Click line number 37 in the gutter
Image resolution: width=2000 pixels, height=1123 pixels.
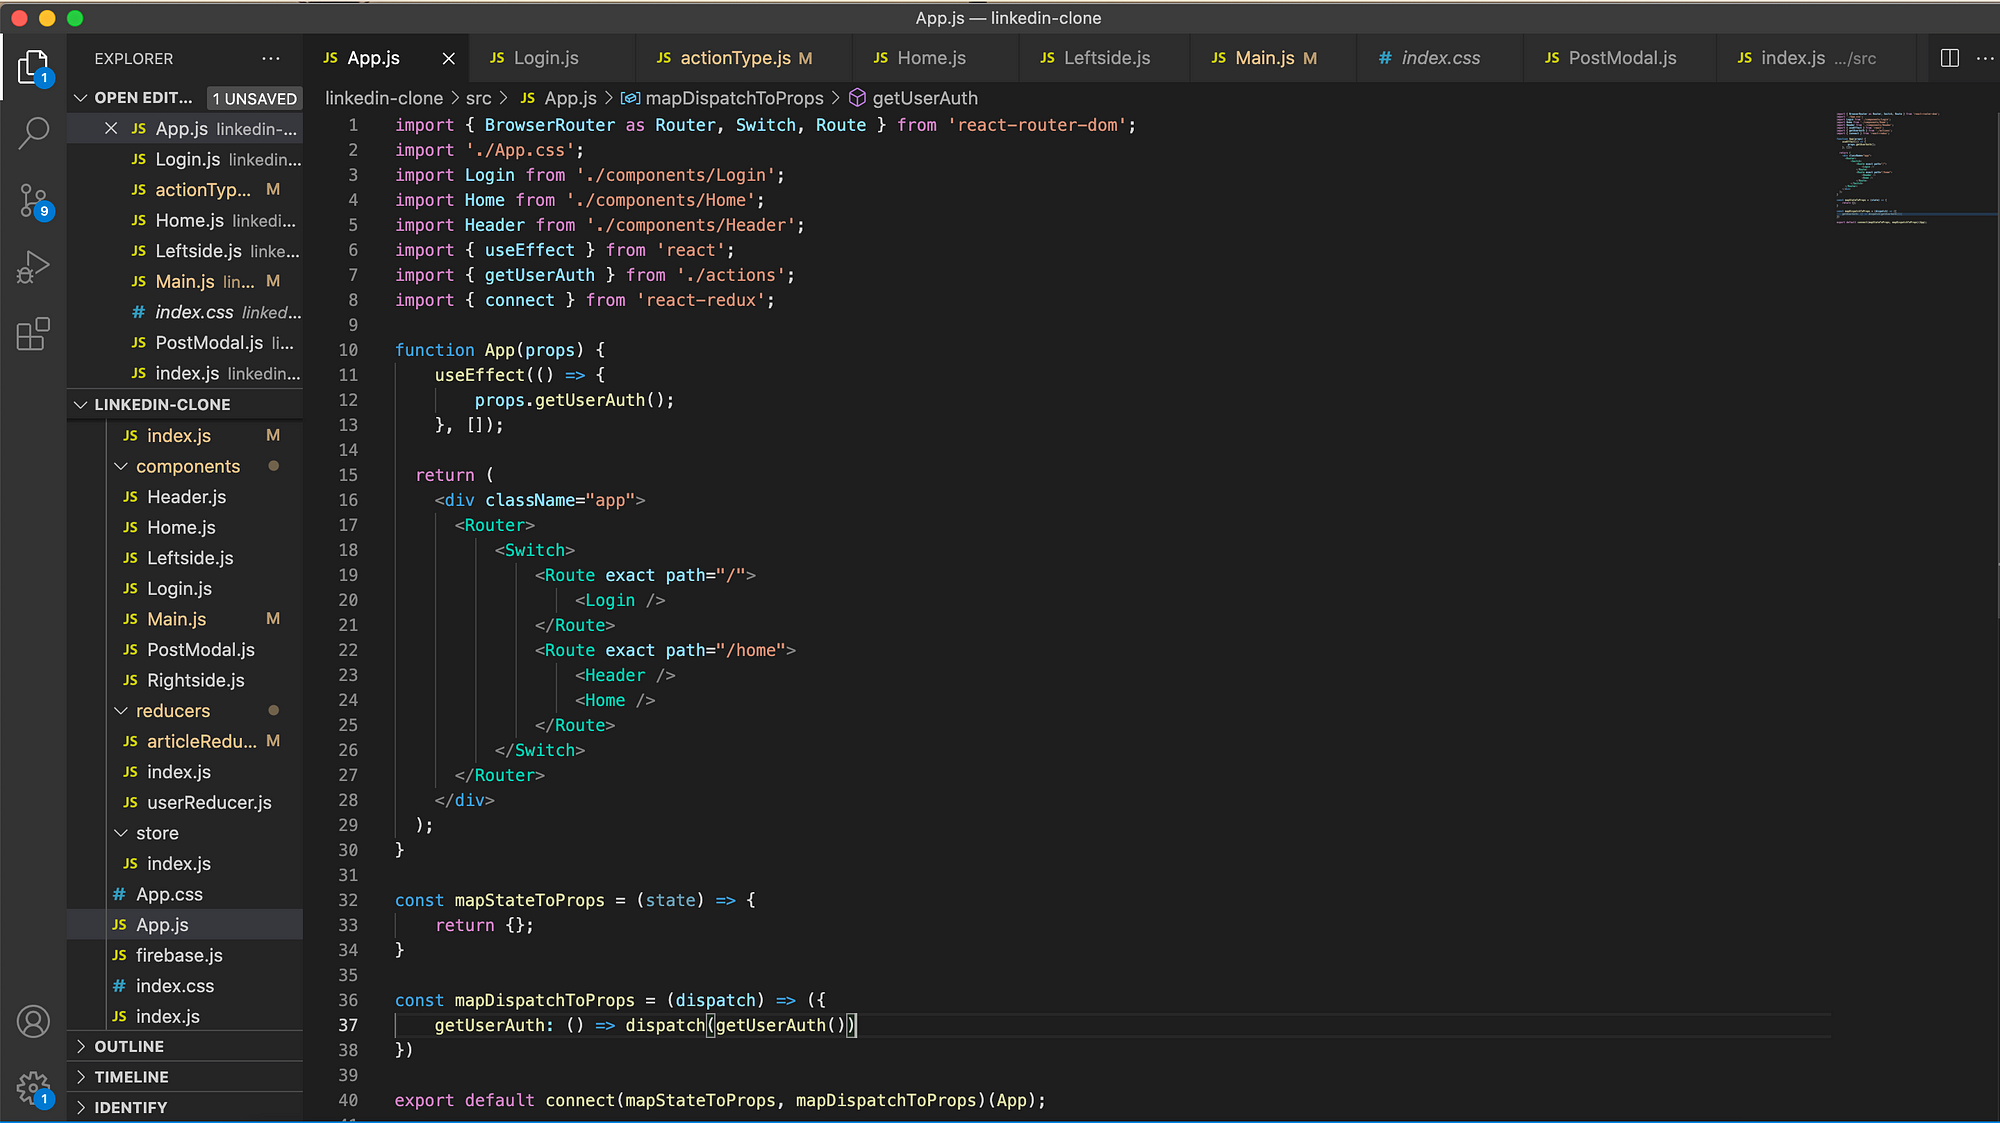pyautogui.click(x=348, y=1025)
